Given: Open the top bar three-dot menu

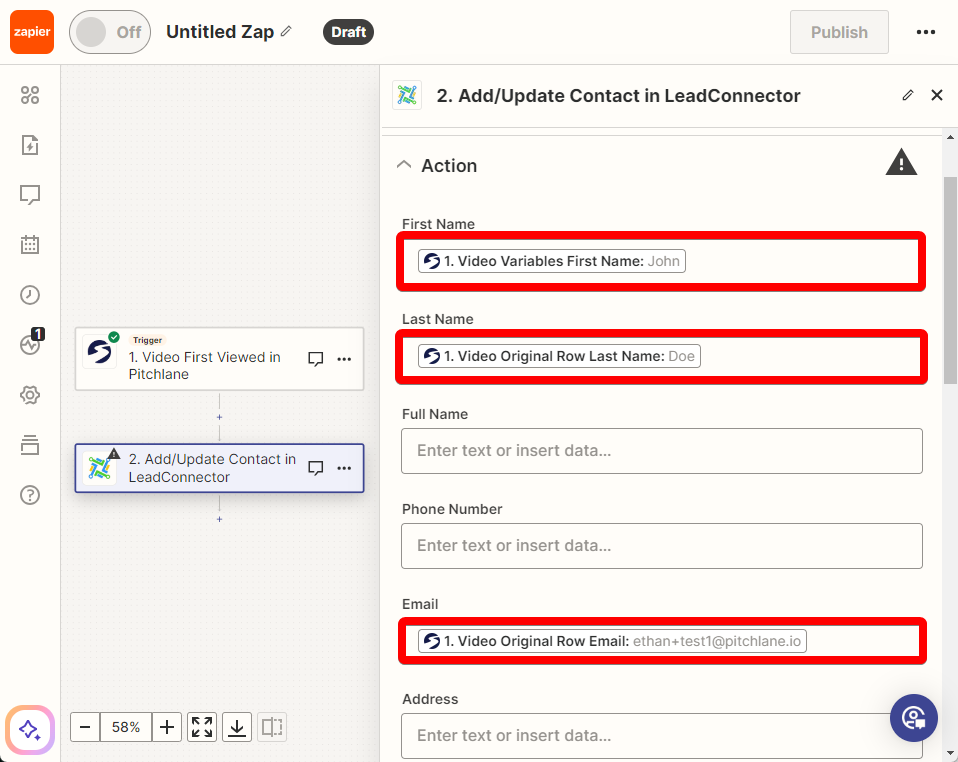Looking at the screenshot, I should 926,32.
